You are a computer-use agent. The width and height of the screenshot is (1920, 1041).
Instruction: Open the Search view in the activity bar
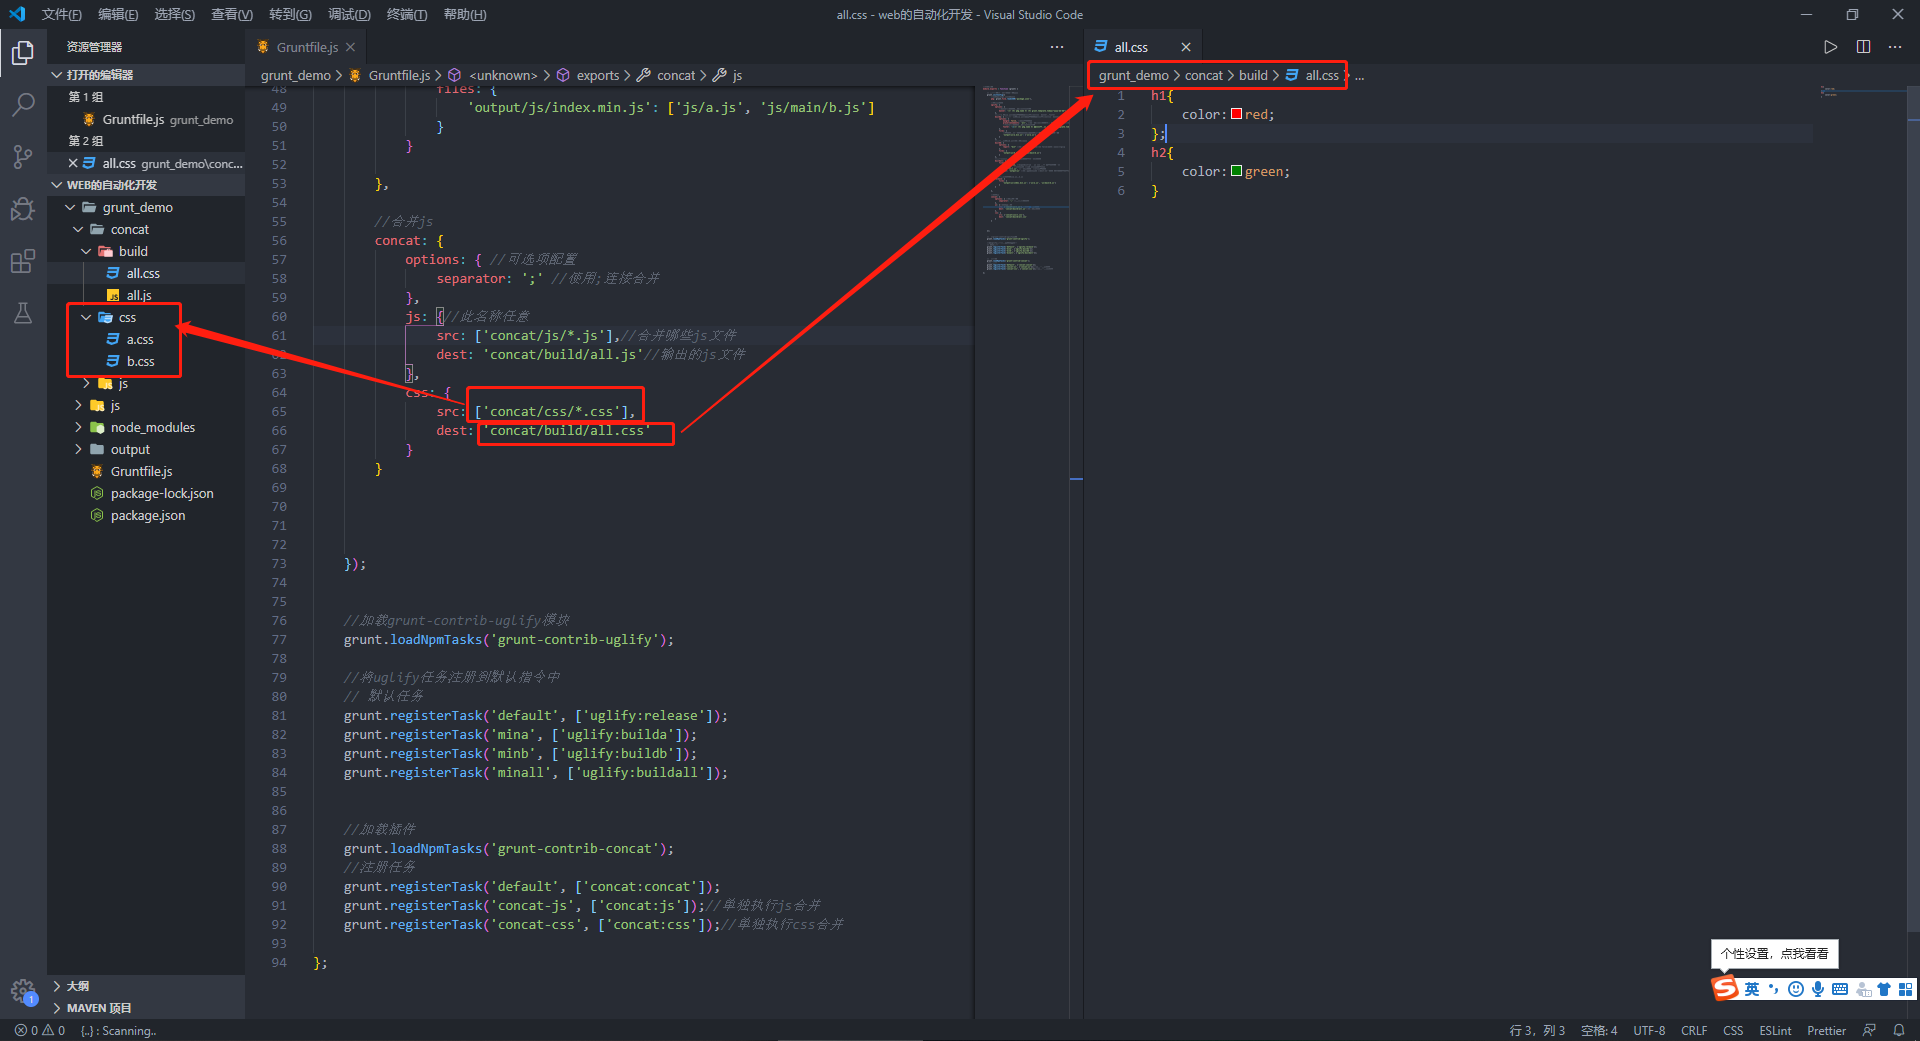click(x=23, y=104)
